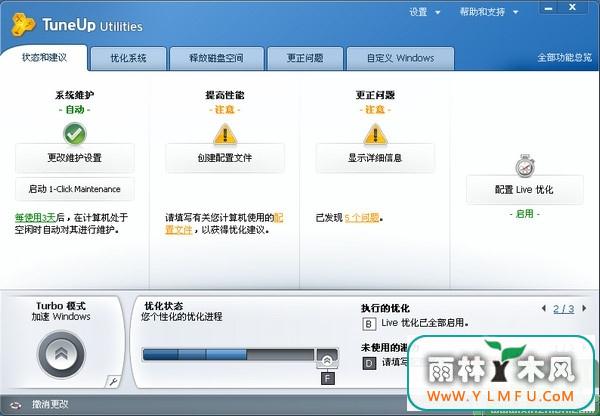Click the 优化状态 heading

pyautogui.click(x=164, y=306)
